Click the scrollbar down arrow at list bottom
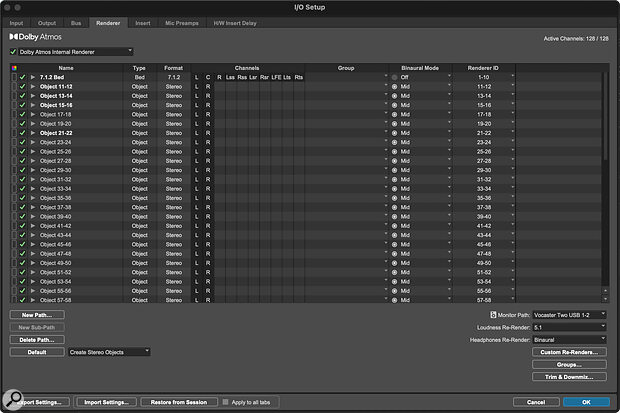 coord(605,299)
